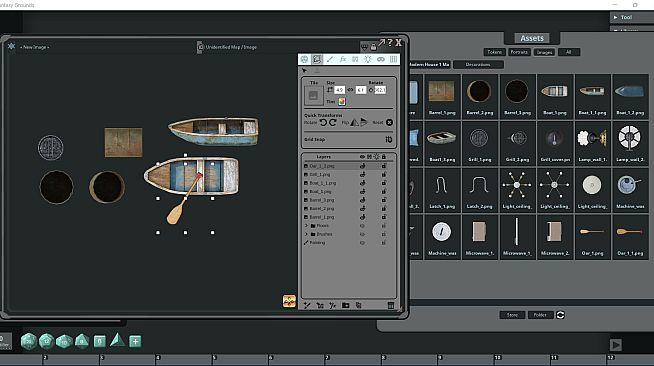654x366 pixels.
Task: Click the duplicate layer icon
Action: click(x=358, y=305)
